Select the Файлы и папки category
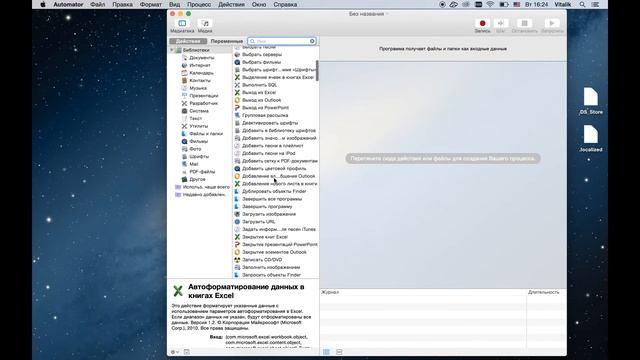This screenshot has width=640, height=360. click(x=206, y=134)
